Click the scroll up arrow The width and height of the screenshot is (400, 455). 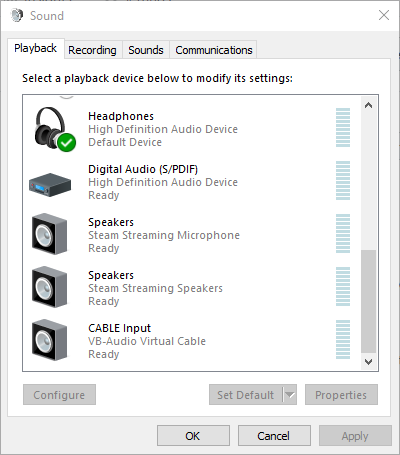pyautogui.click(x=368, y=106)
